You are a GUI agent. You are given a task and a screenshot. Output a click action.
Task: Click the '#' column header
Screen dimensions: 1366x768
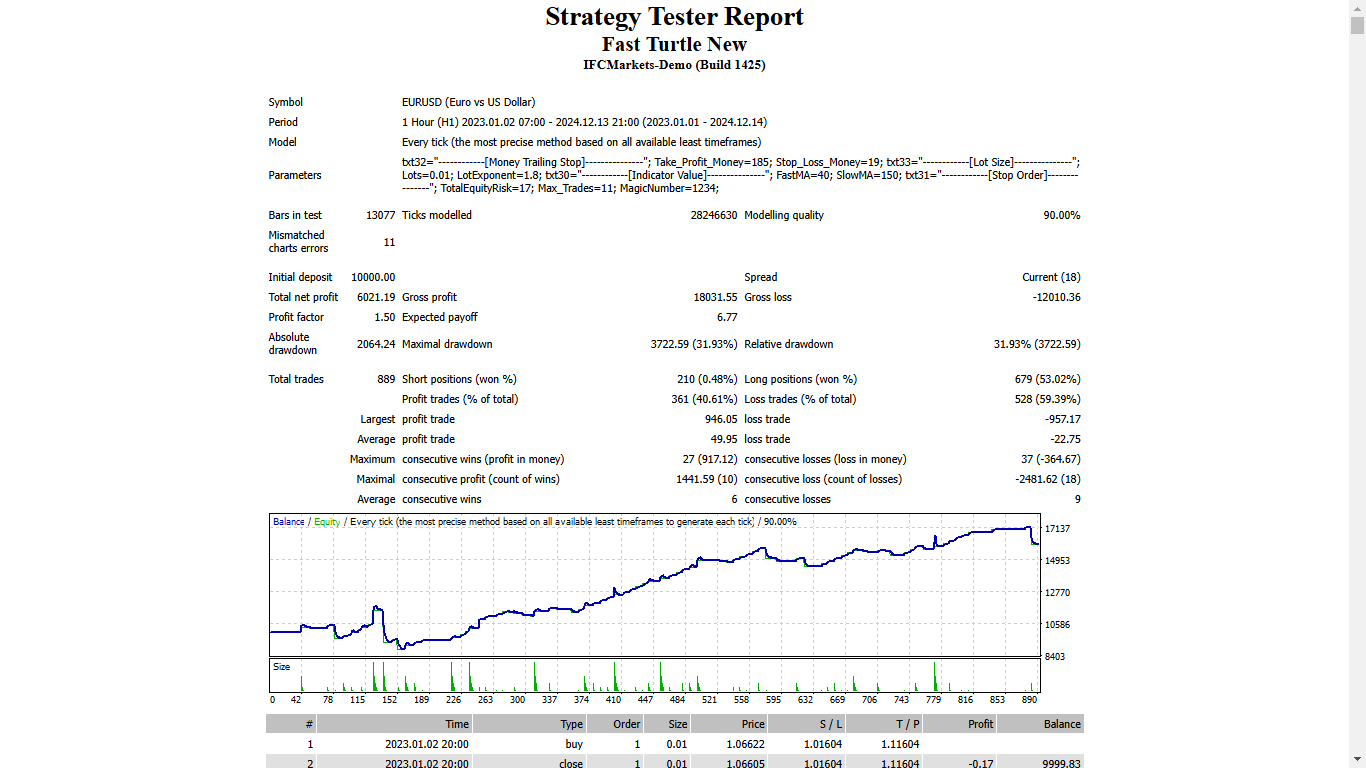(x=291, y=724)
